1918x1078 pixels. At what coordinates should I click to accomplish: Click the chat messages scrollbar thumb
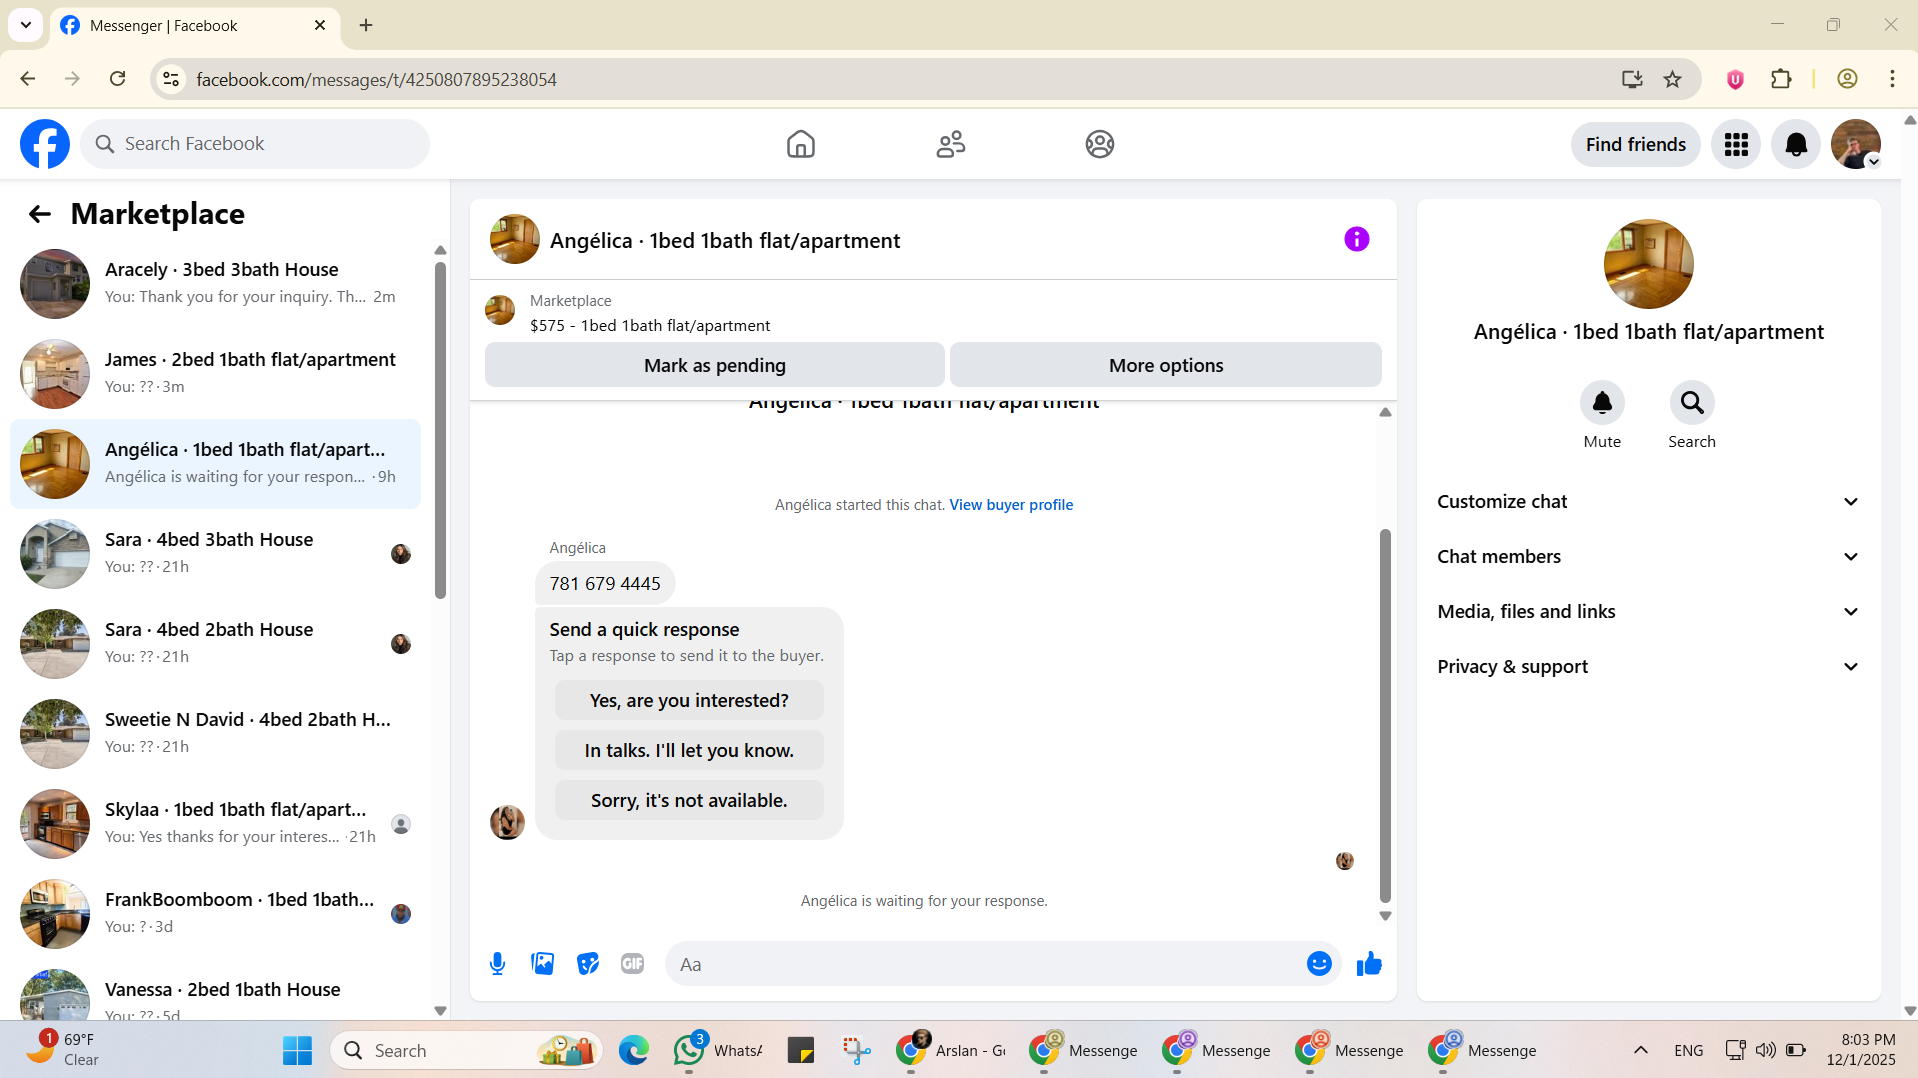coord(1385,715)
